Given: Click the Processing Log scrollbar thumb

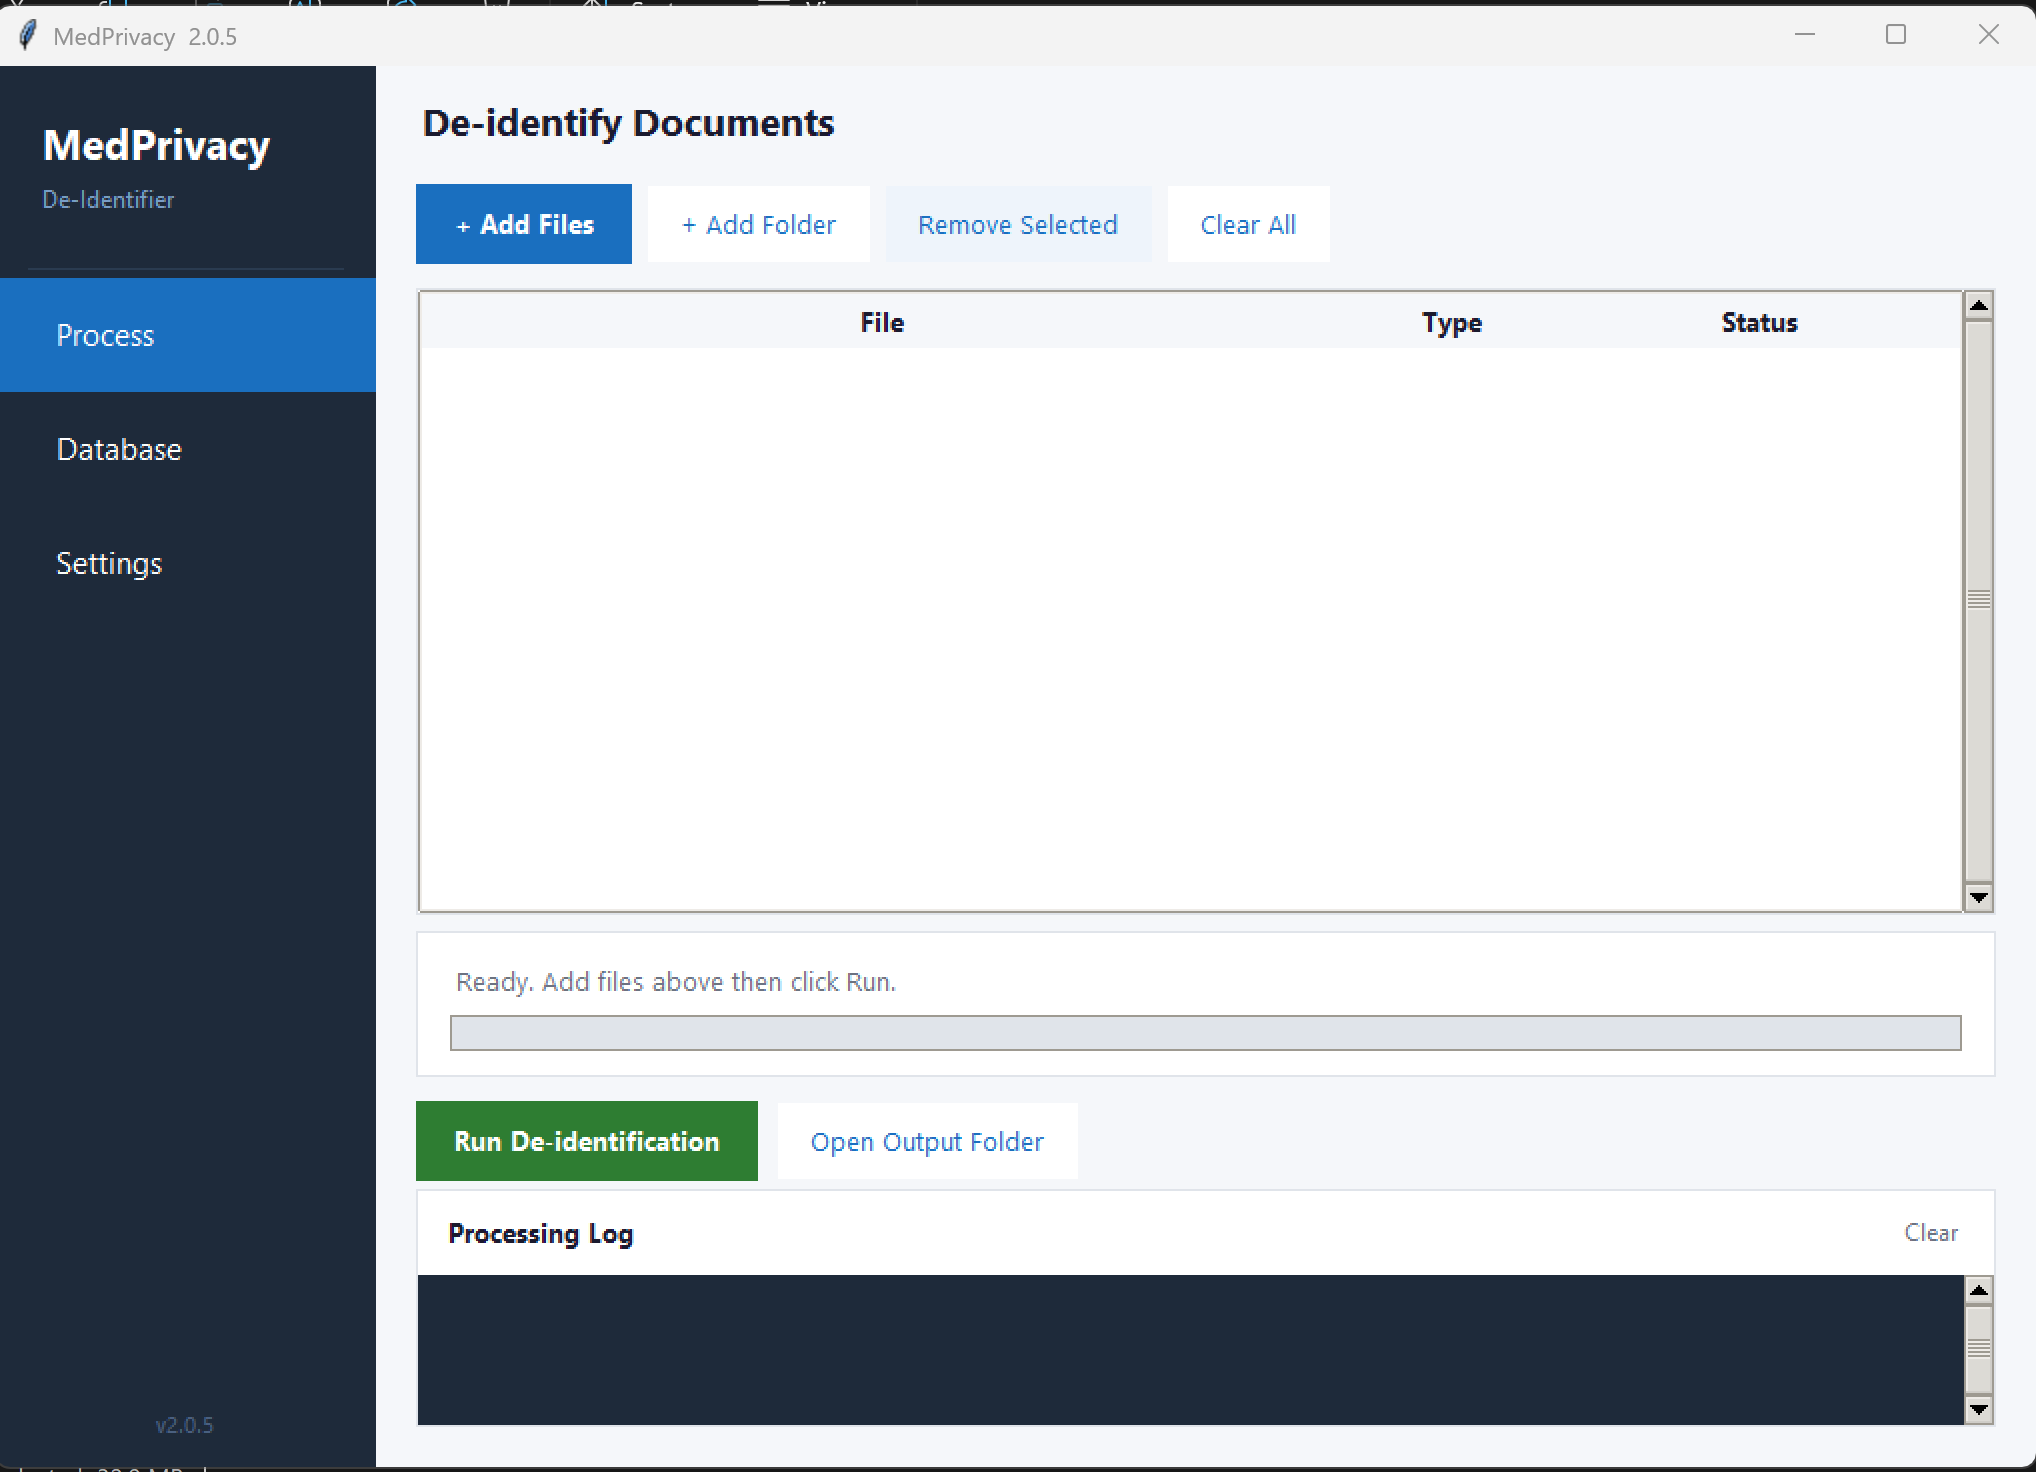Looking at the screenshot, I should [x=1978, y=1350].
